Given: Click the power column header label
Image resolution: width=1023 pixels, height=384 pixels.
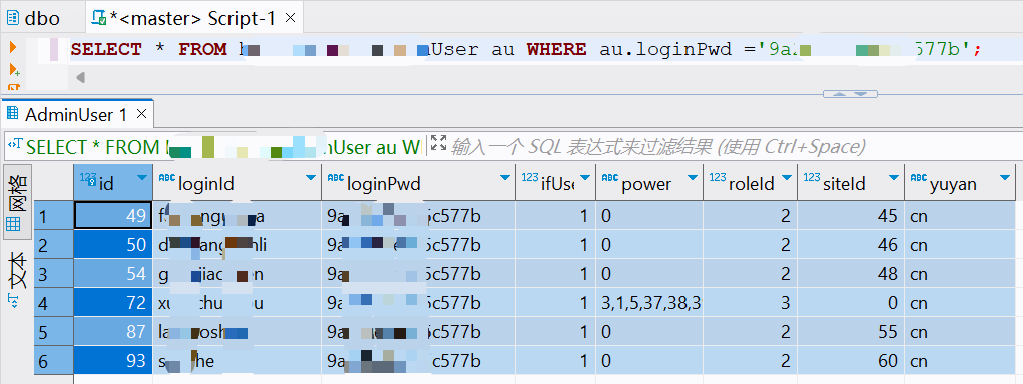Looking at the screenshot, I should 646,185.
